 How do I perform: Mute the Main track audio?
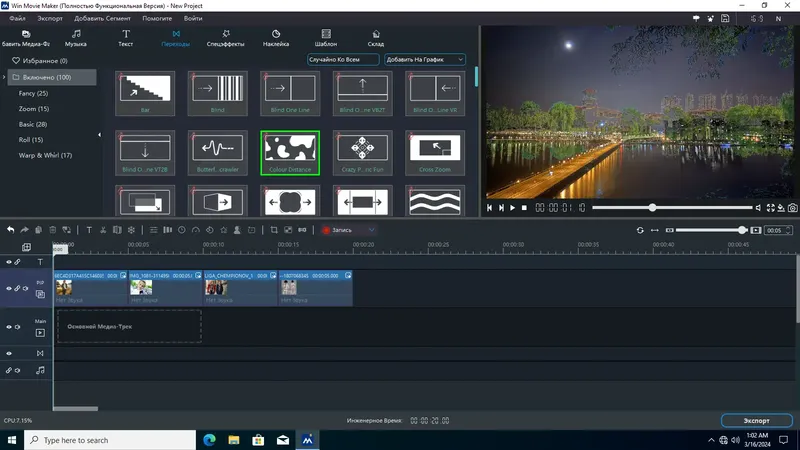19,326
